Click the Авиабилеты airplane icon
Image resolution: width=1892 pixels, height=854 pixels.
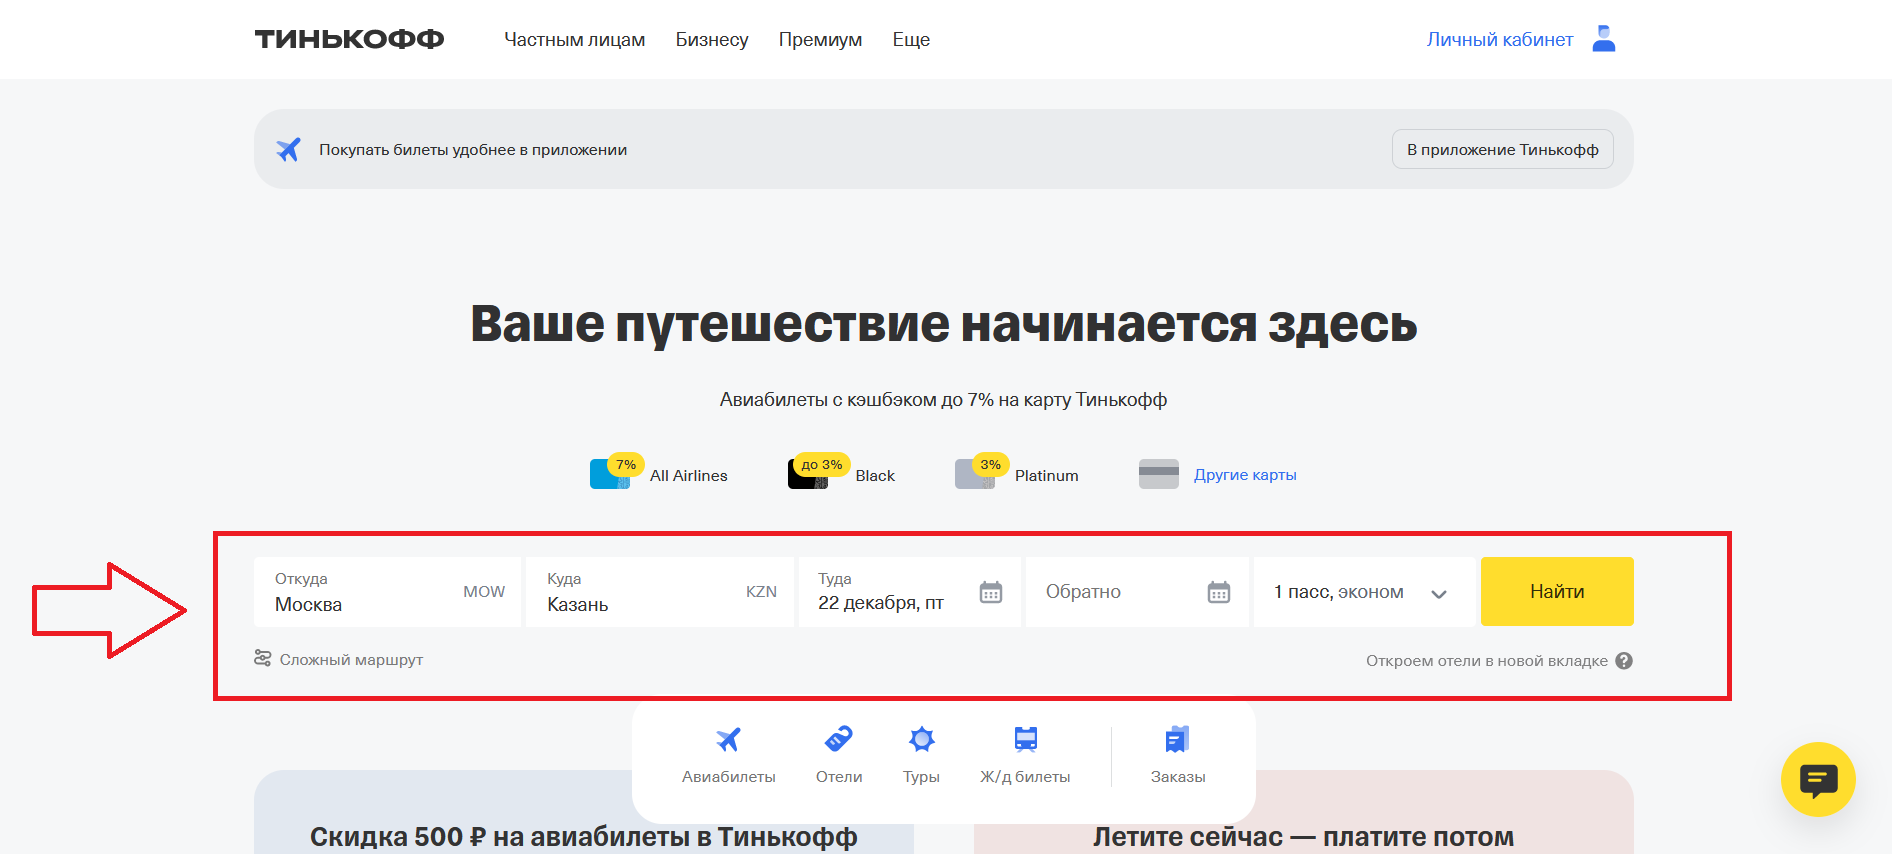point(728,740)
